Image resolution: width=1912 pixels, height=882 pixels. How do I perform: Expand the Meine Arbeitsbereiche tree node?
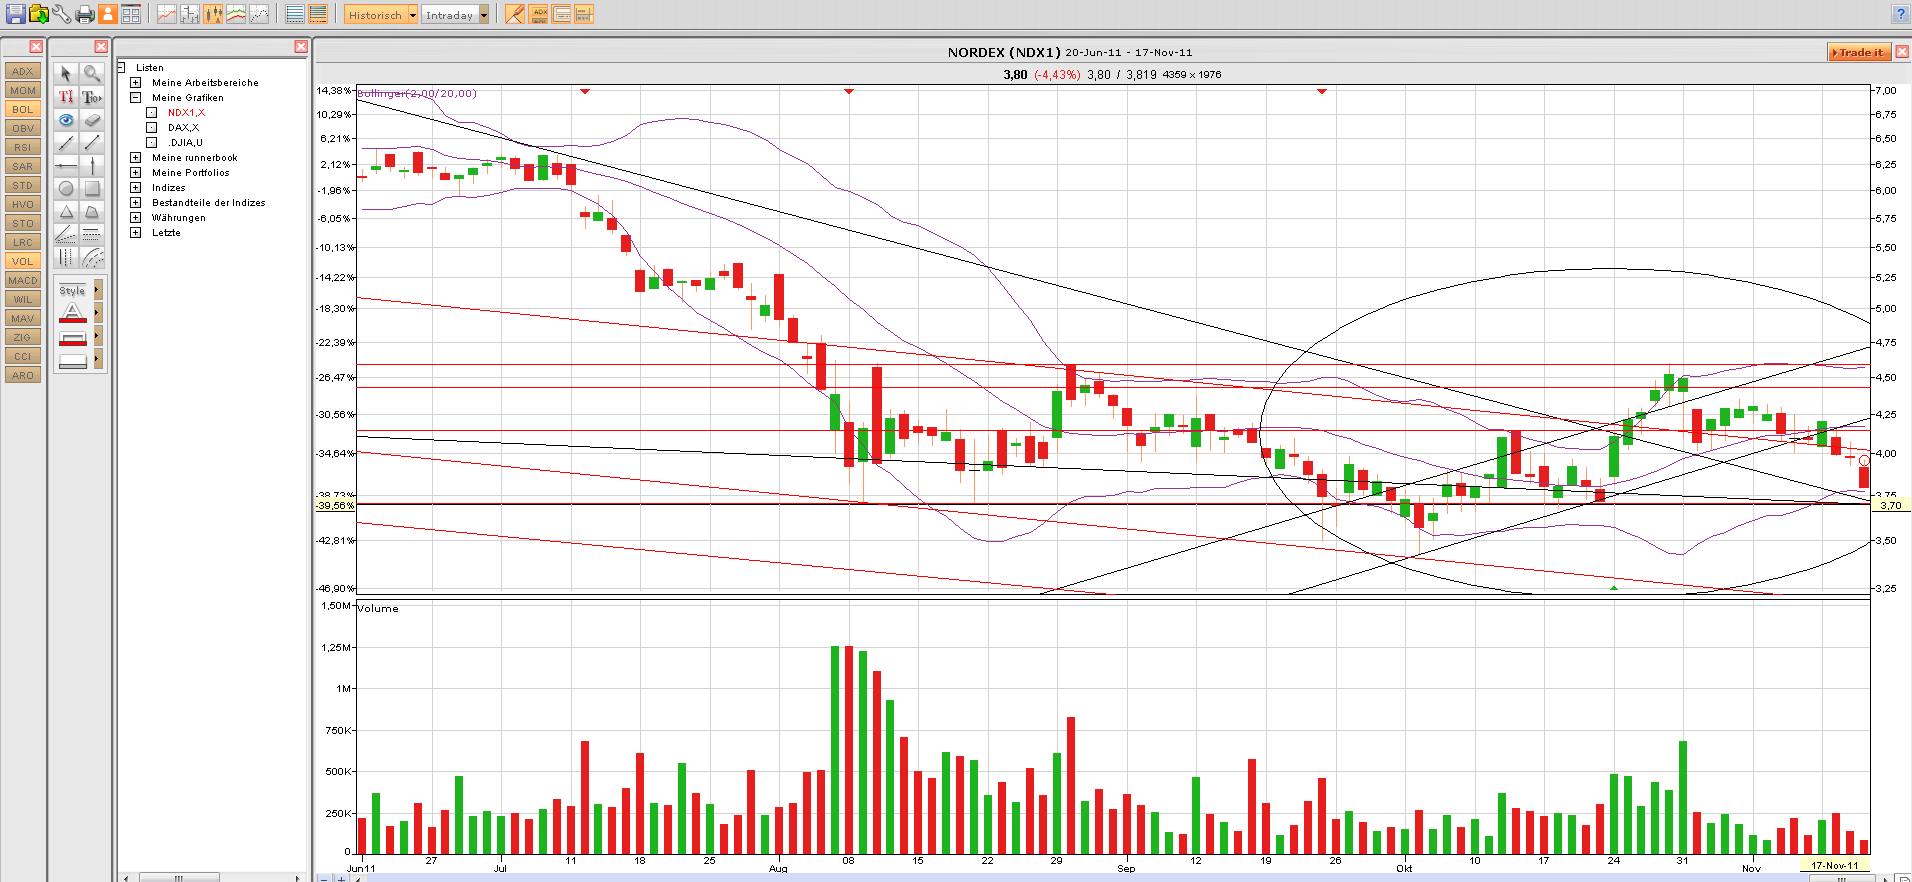pos(135,82)
